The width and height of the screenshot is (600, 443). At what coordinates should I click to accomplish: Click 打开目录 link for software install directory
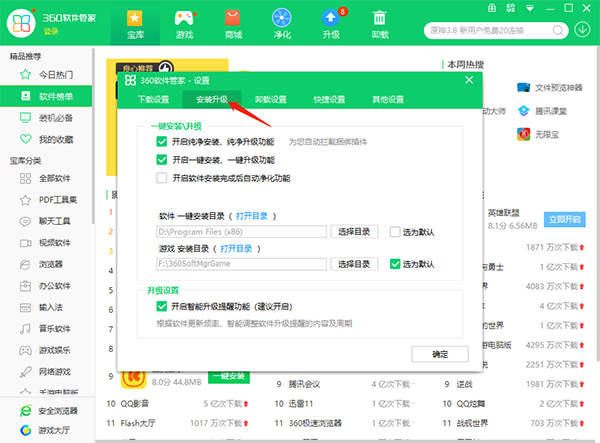click(x=252, y=215)
